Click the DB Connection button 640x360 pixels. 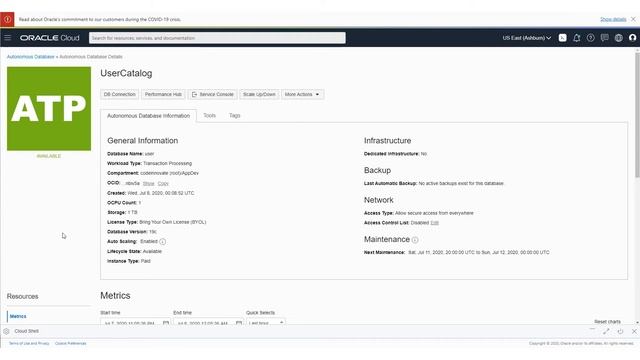[120, 94]
